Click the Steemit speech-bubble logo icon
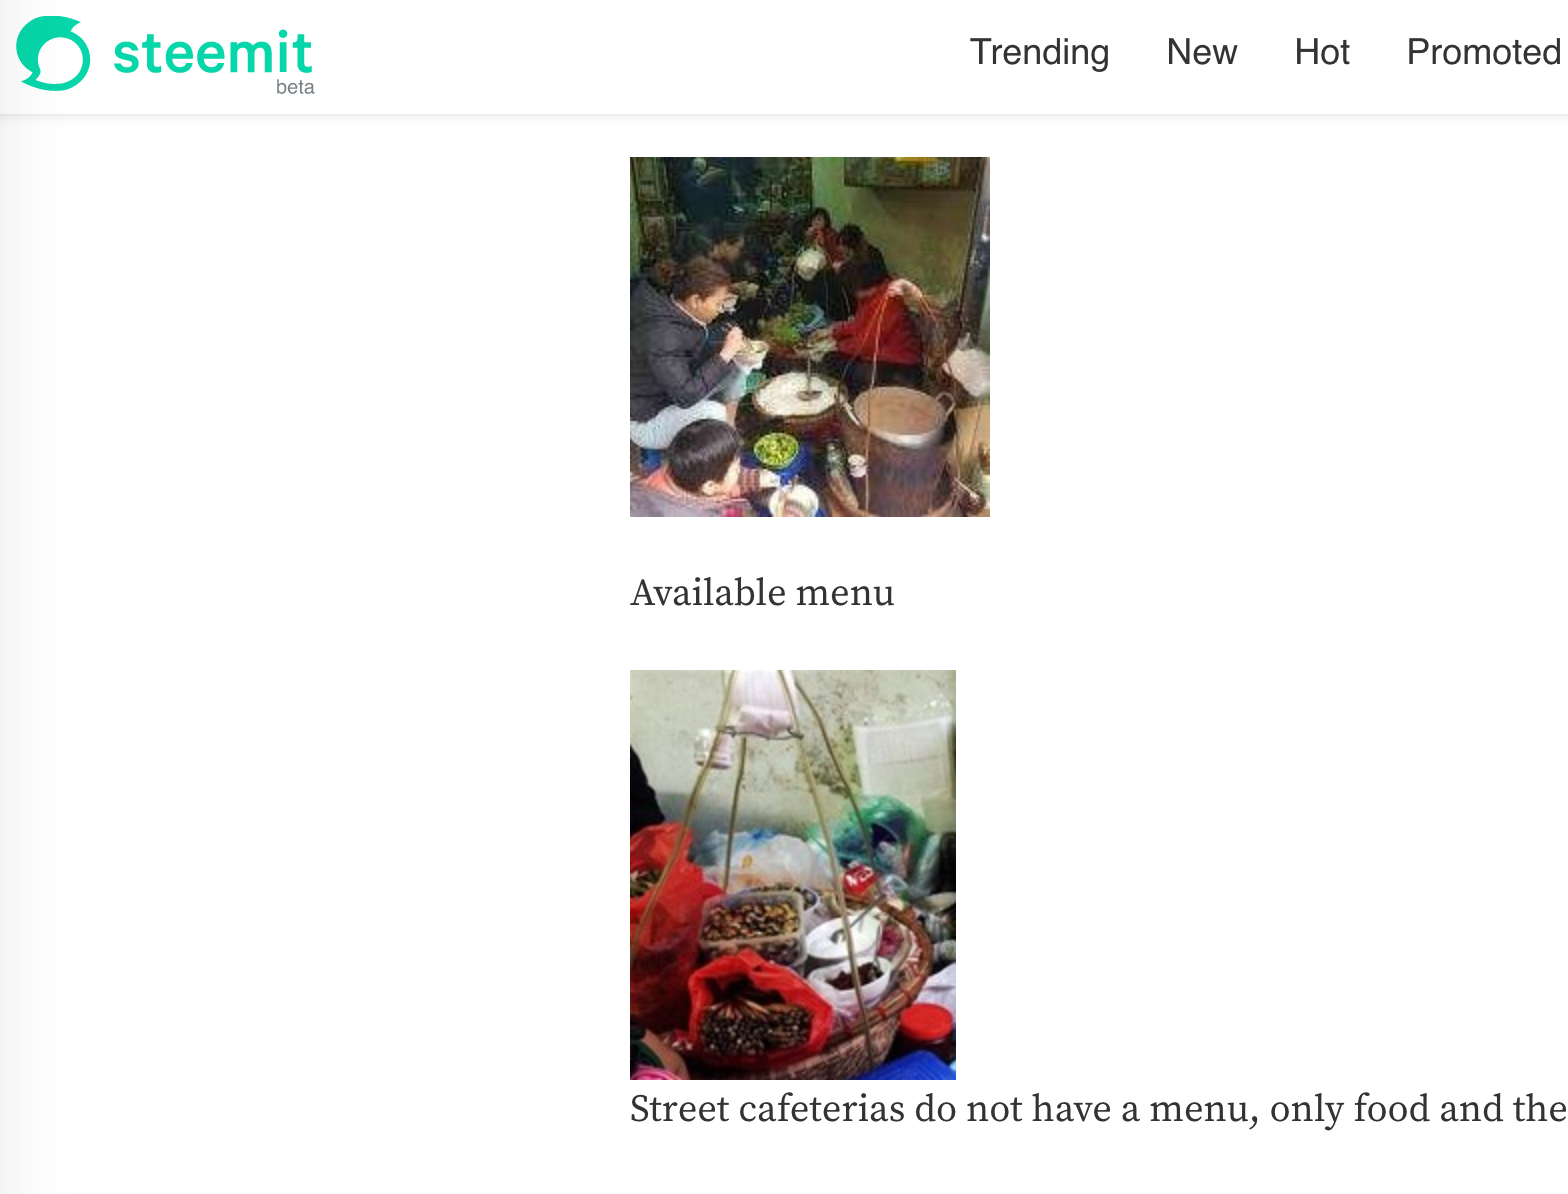Image resolution: width=1568 pixels, height=1194 pixels. point(53,54)
